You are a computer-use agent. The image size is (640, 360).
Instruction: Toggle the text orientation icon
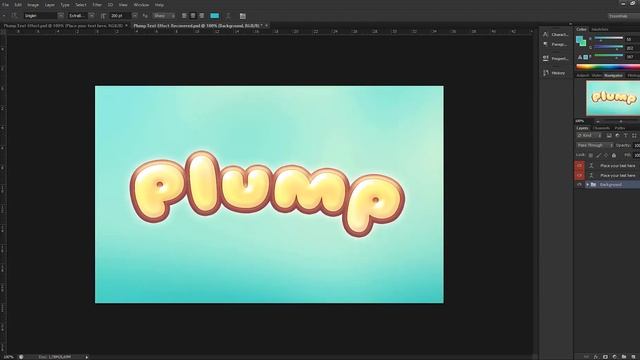click(x=14, y=16)
